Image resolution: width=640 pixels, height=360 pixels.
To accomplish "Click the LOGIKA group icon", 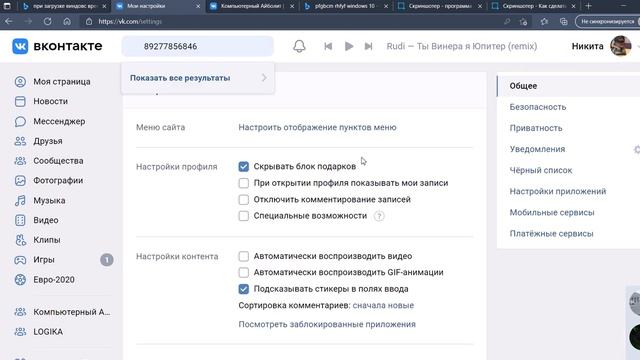I will coord(20,331).
